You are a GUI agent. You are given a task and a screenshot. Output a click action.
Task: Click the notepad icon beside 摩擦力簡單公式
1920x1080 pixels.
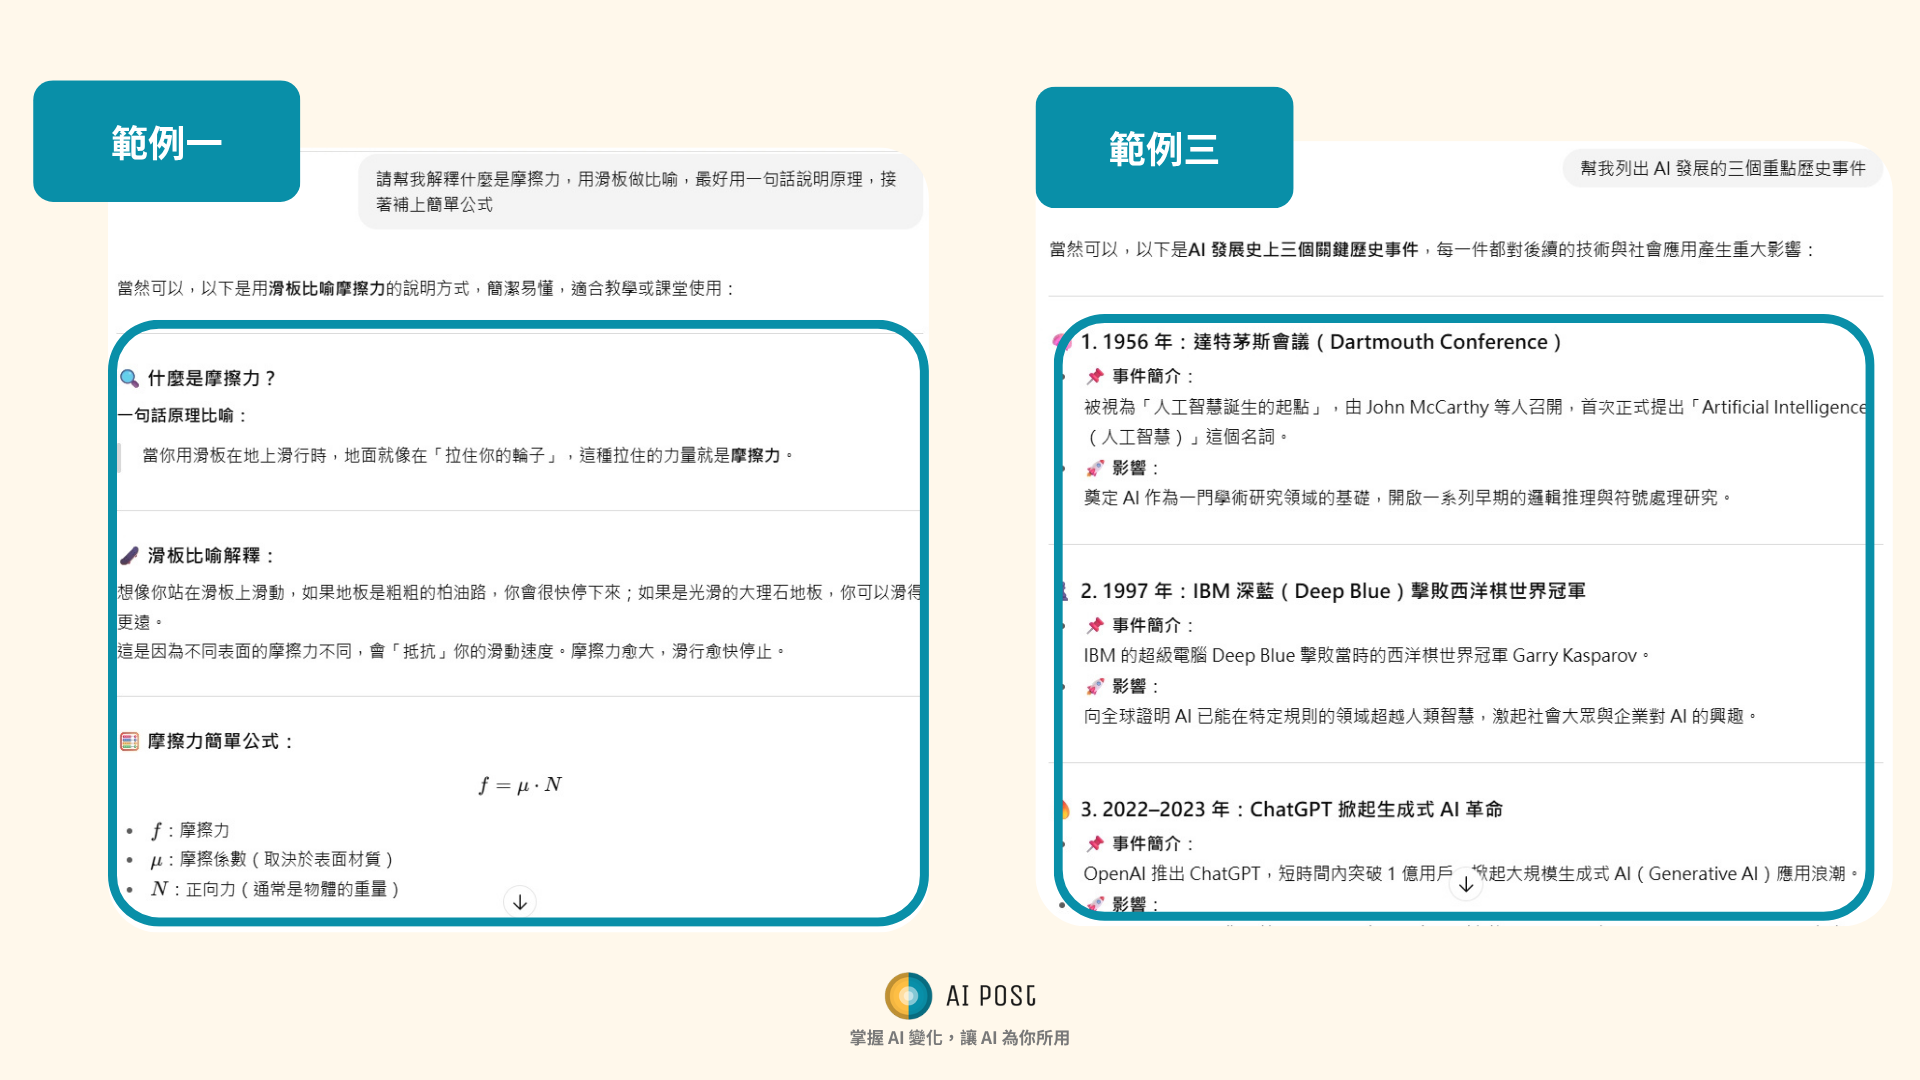(x=129, y=741)
